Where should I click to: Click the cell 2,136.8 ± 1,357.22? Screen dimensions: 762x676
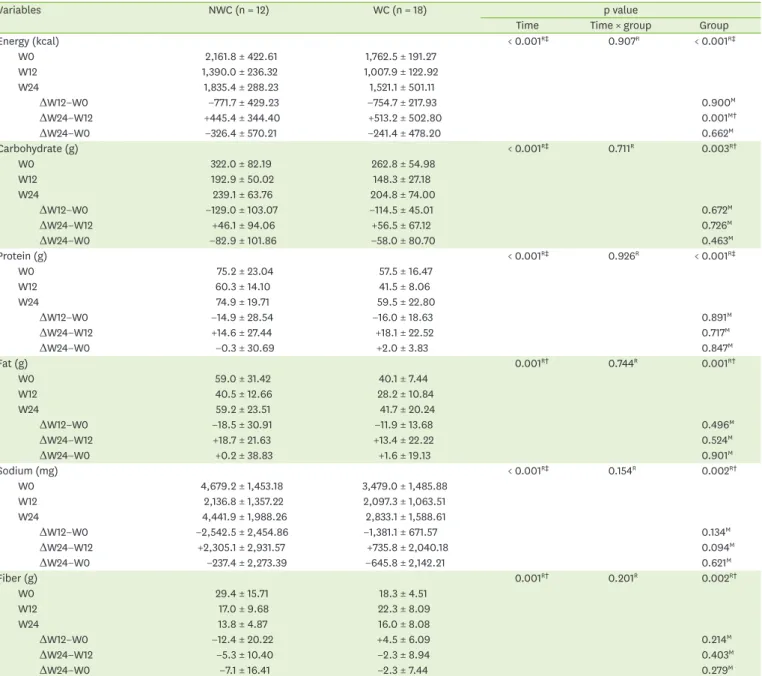point(243,502)
